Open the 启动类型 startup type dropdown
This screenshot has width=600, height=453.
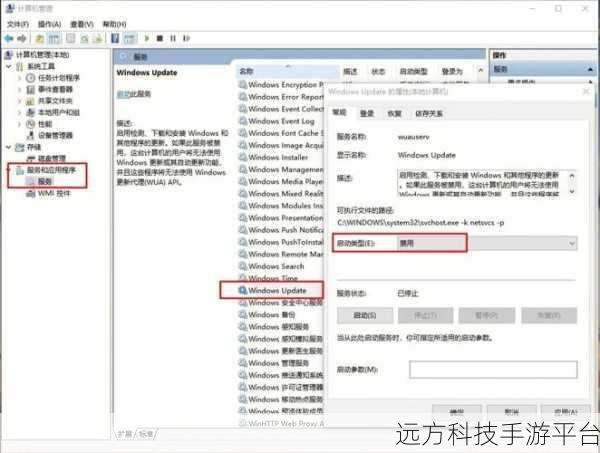(487, 243)
